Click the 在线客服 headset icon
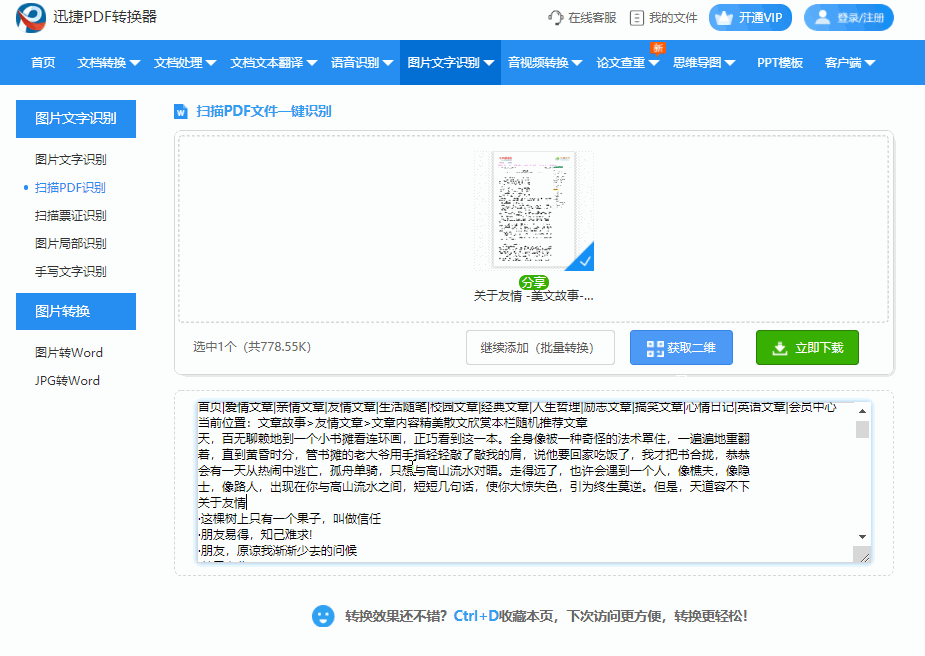This screenshot has height=656, width=925. tap(556, 18)
